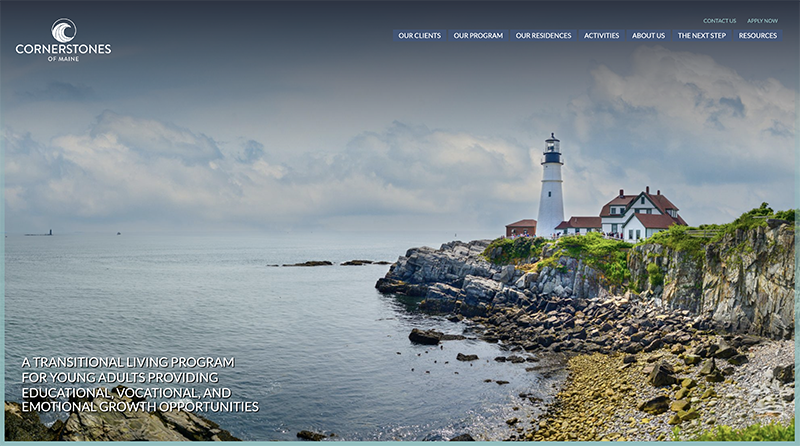The height and width of the screenshot is (446, 800).
Task: Open the Our Clients menu
Action: coord(419,35)
